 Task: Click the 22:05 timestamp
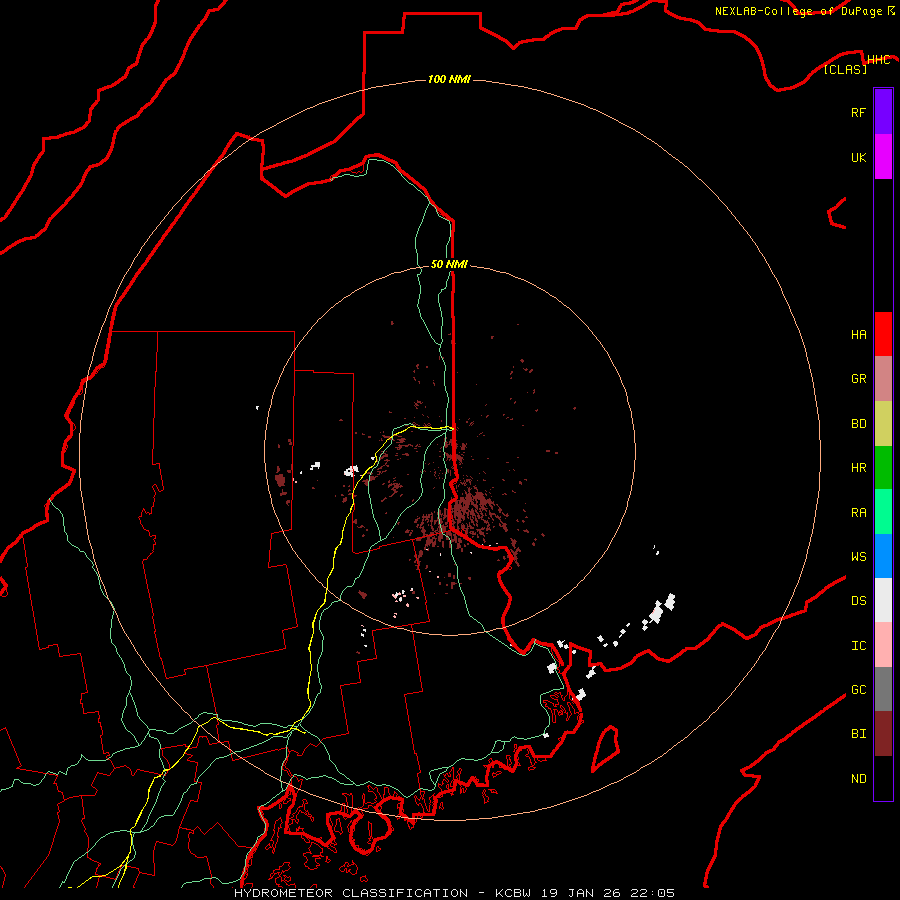point(653,893)
